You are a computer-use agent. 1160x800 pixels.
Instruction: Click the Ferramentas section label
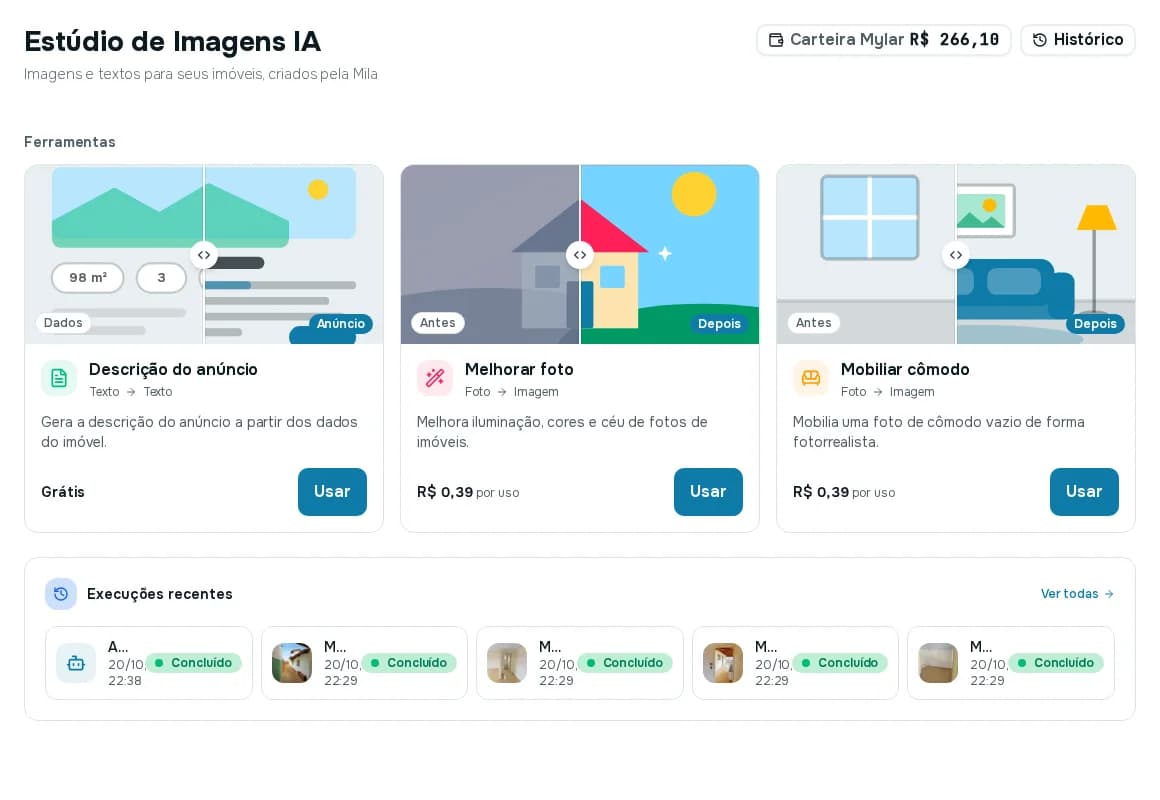click(70, 142)
